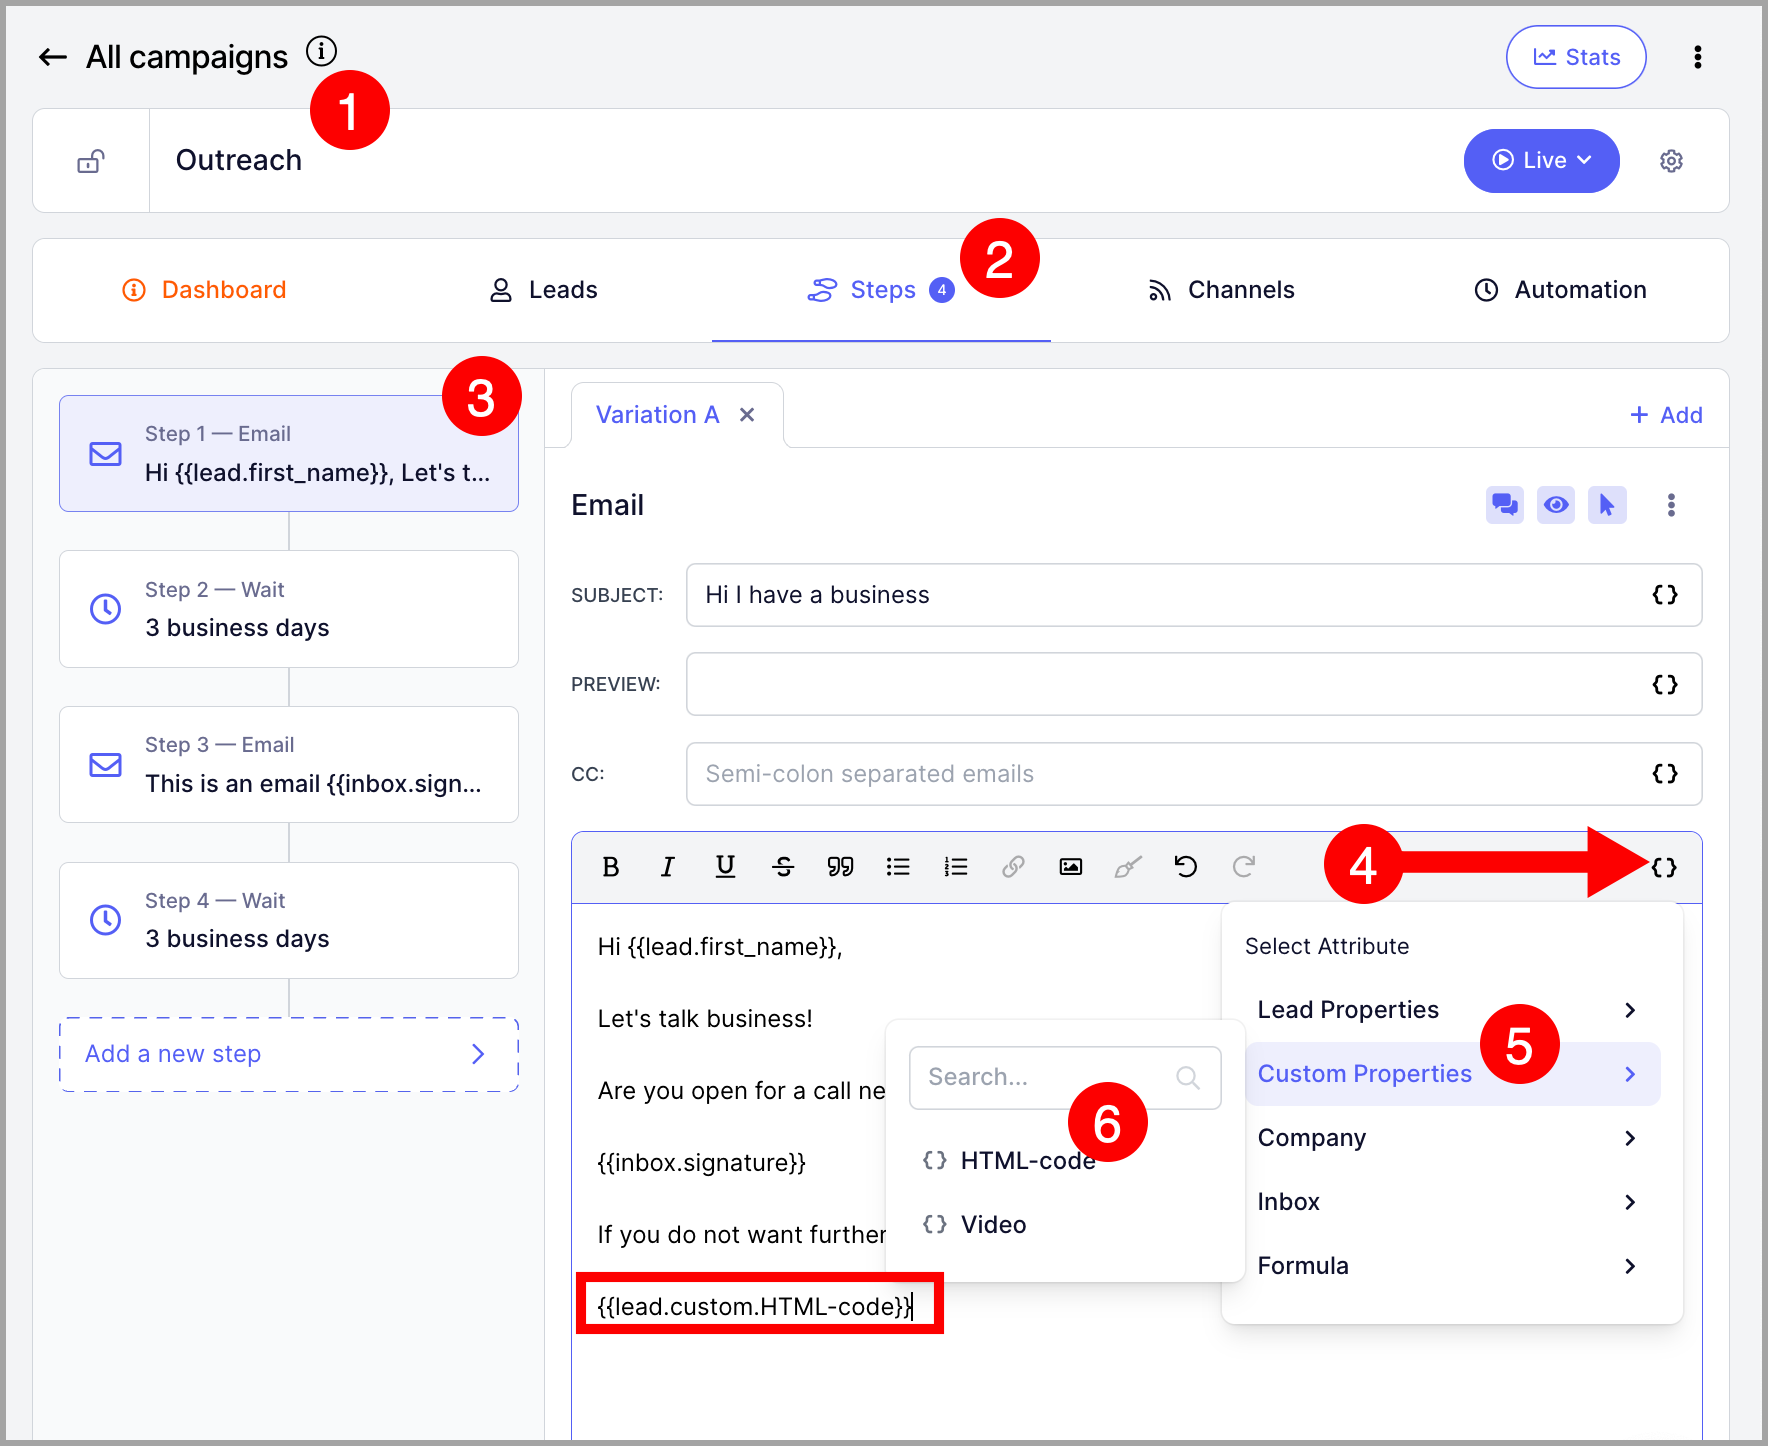
Task: Open the Email section three-dot menu
Action: click(1671, 505)
